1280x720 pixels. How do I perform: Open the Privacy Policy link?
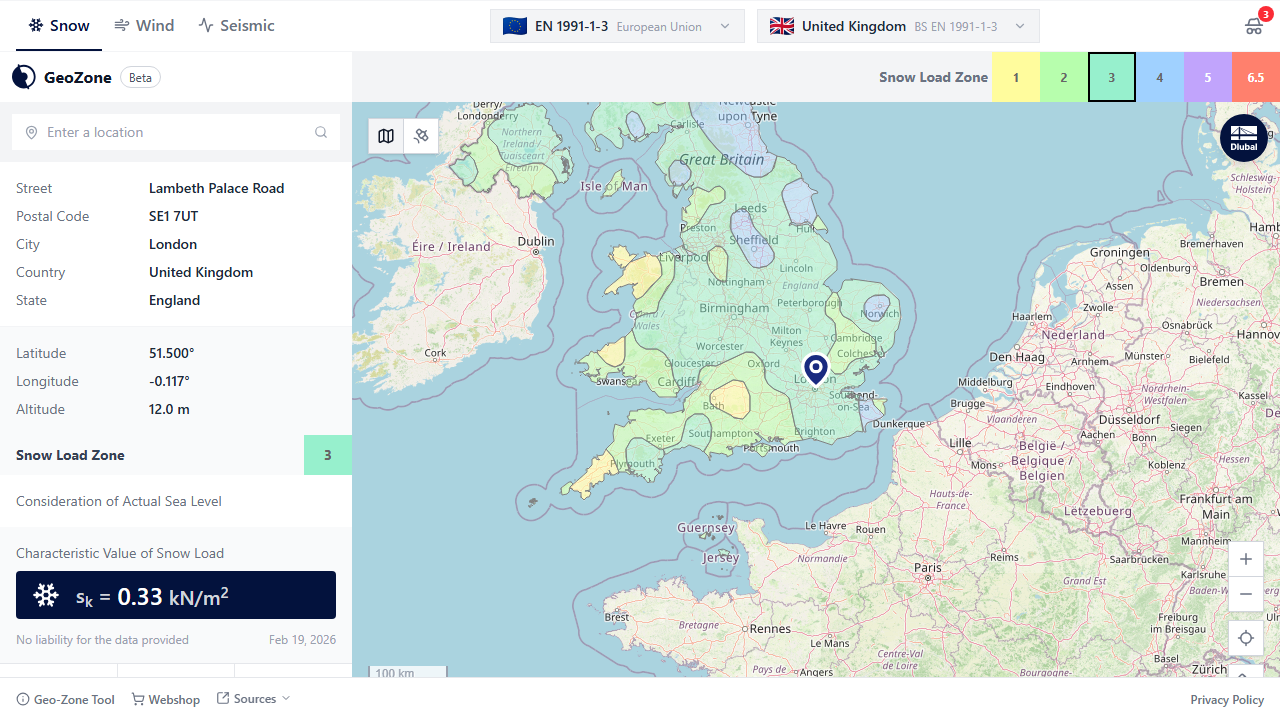[1226, 699]
